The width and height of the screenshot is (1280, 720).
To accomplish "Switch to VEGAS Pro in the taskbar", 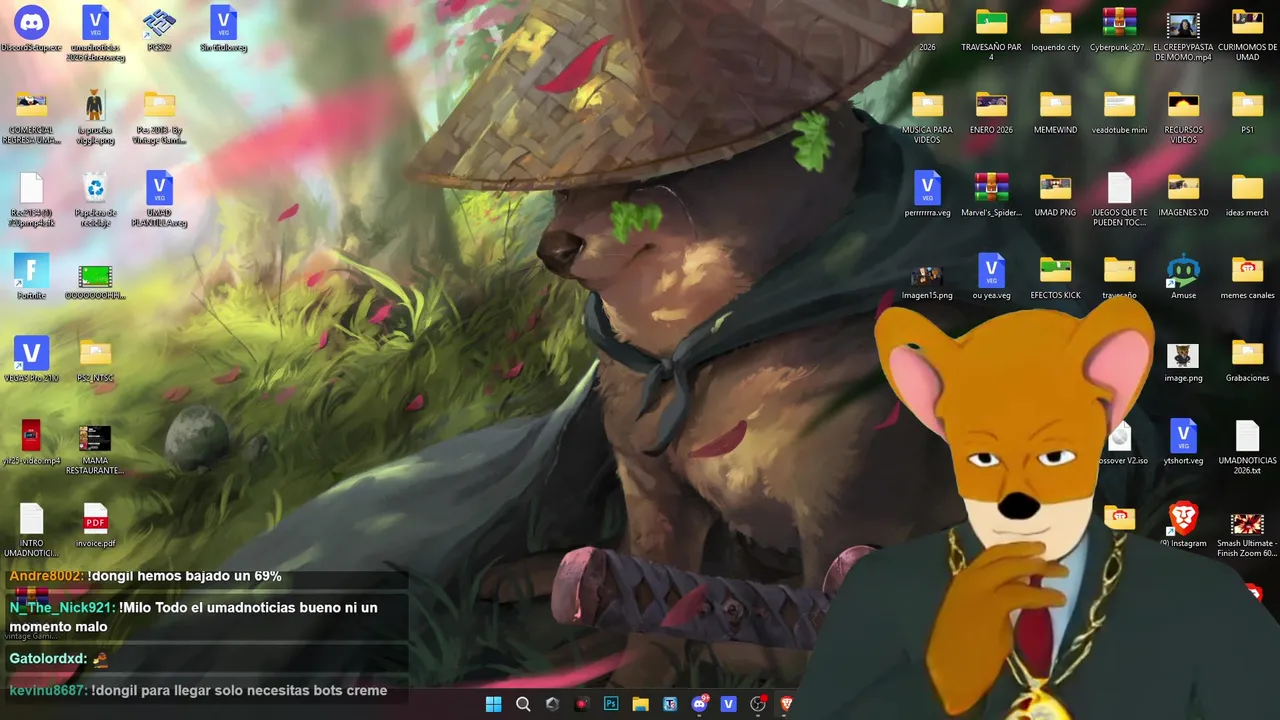I will pos(728,704).
